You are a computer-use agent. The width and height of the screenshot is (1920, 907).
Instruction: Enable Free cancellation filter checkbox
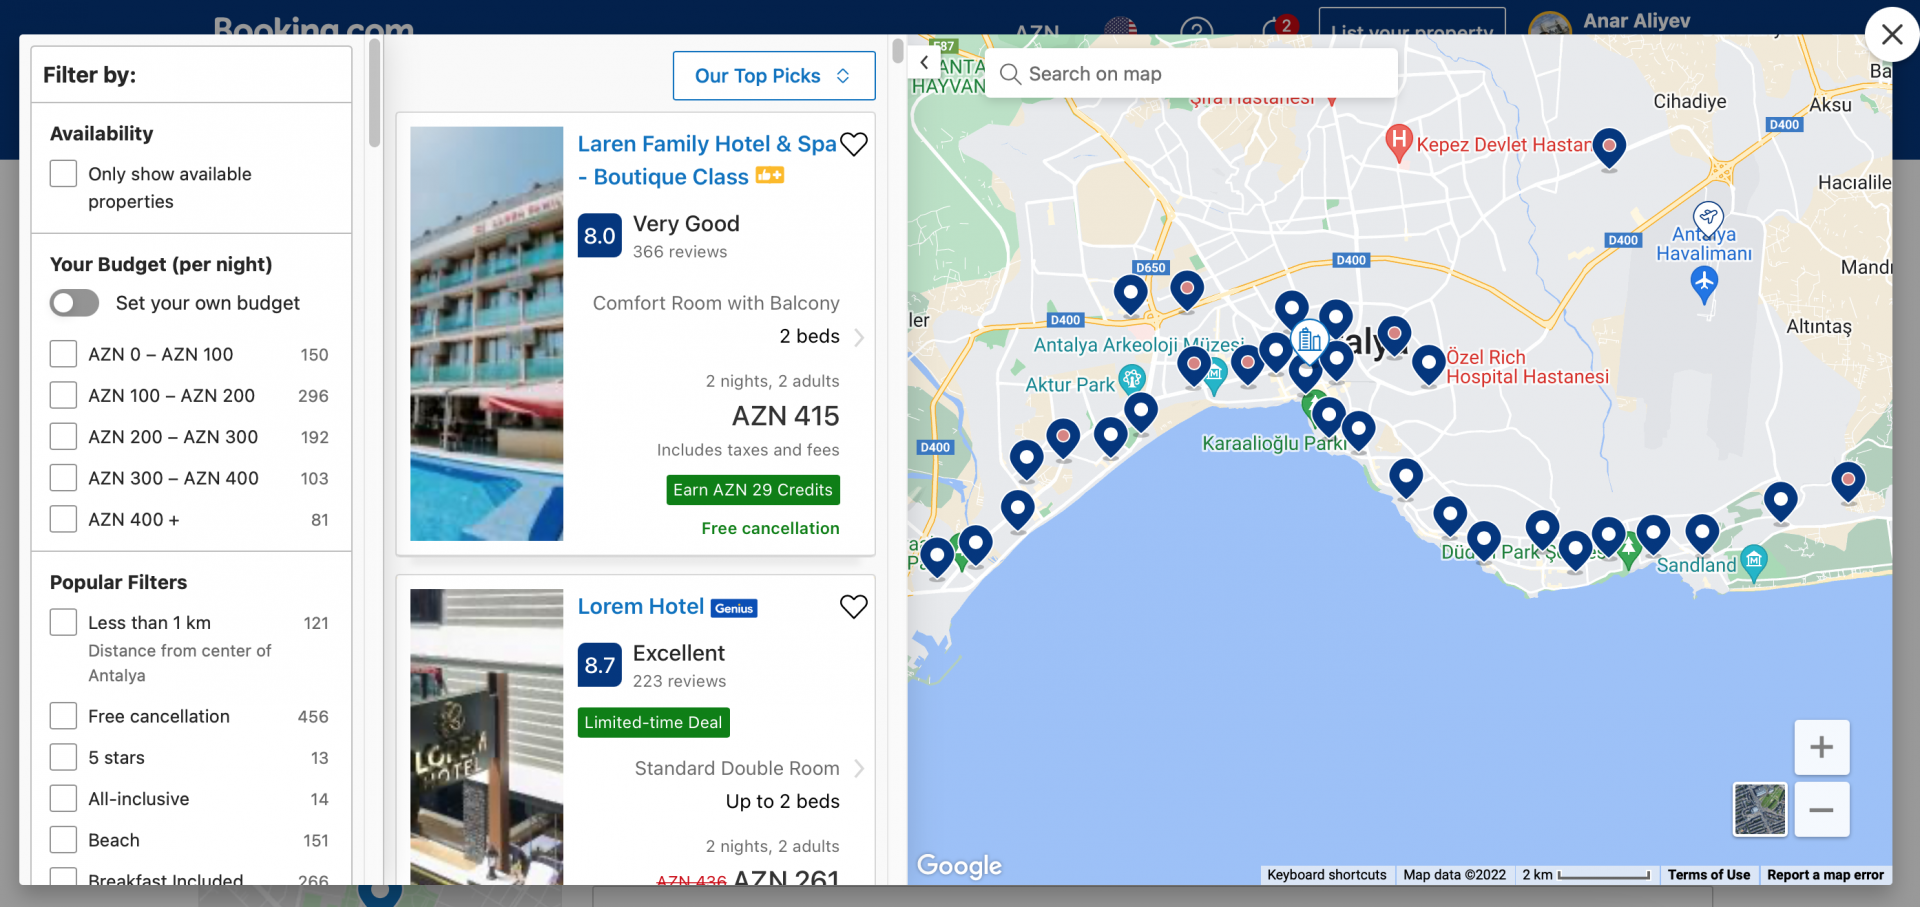63,716
